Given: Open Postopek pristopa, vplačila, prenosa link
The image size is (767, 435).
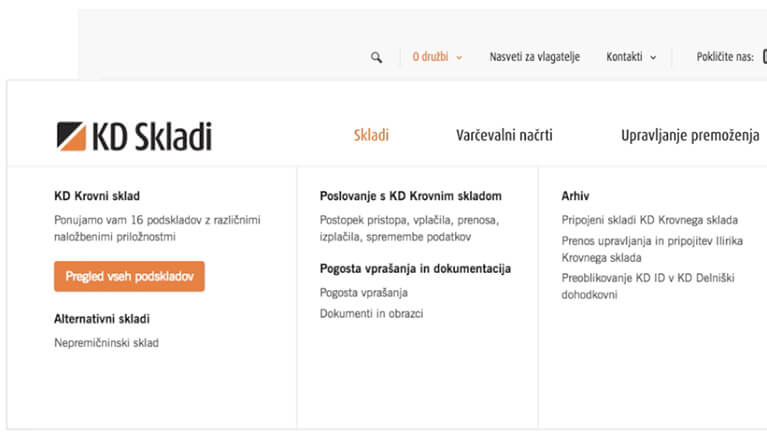Looking at the screenshot, I should tap(409, 220).
